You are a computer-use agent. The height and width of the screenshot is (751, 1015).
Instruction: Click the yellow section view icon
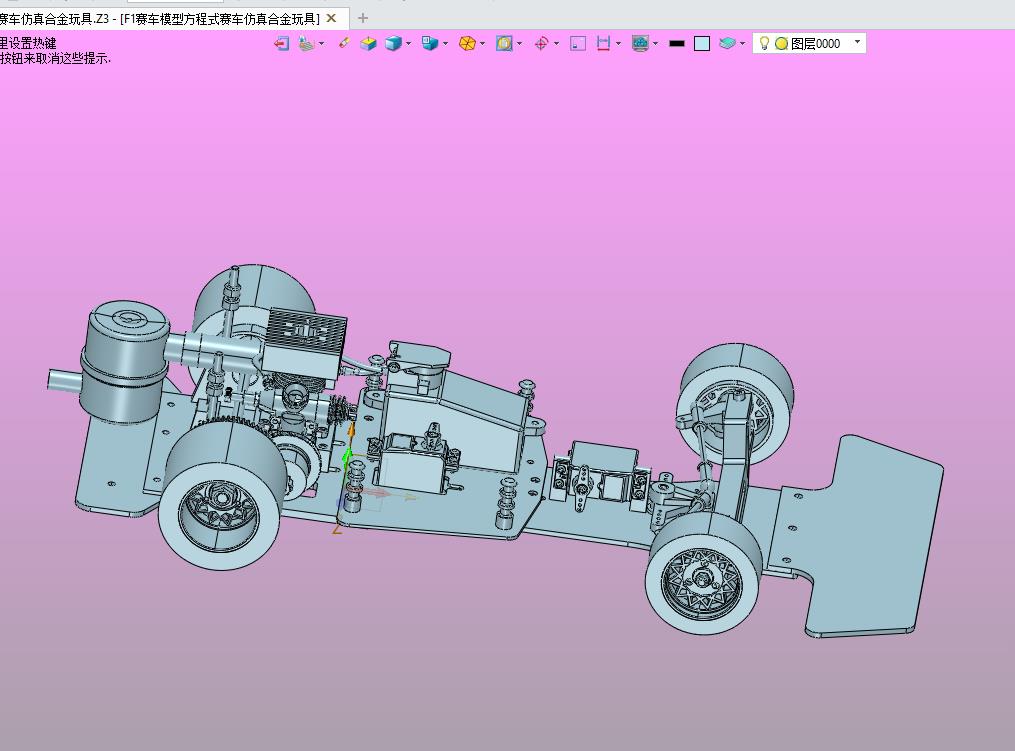(x=504, y=43)
